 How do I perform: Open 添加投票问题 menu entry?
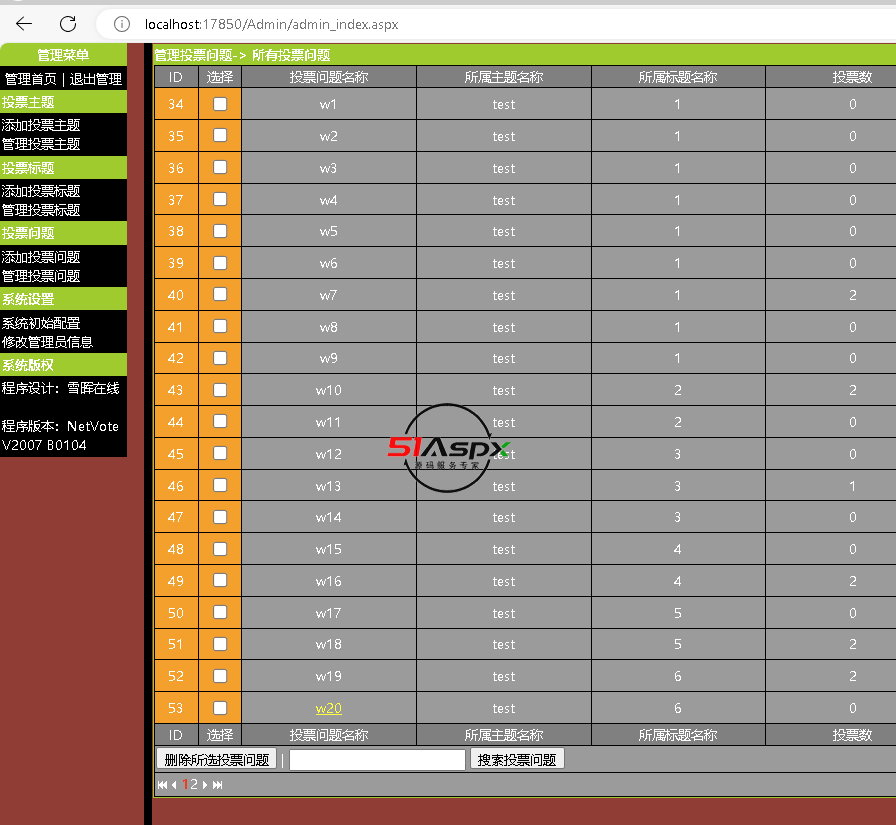(x=41, y=257)
